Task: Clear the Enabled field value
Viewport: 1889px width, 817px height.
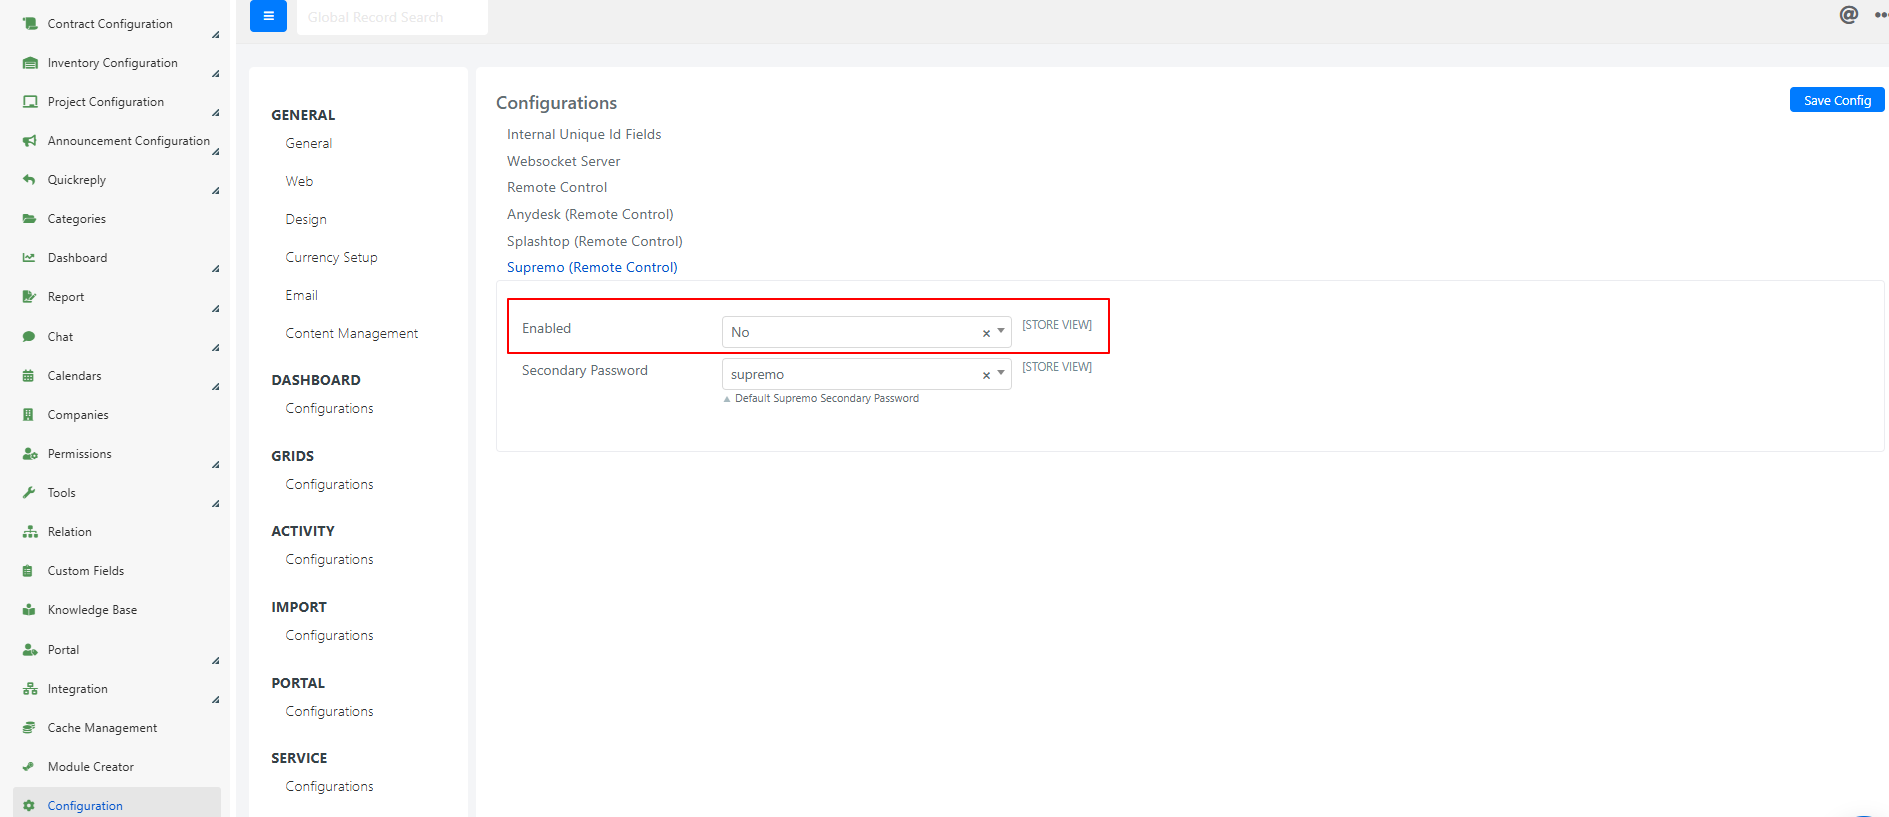Action: (x=986, y=333)
